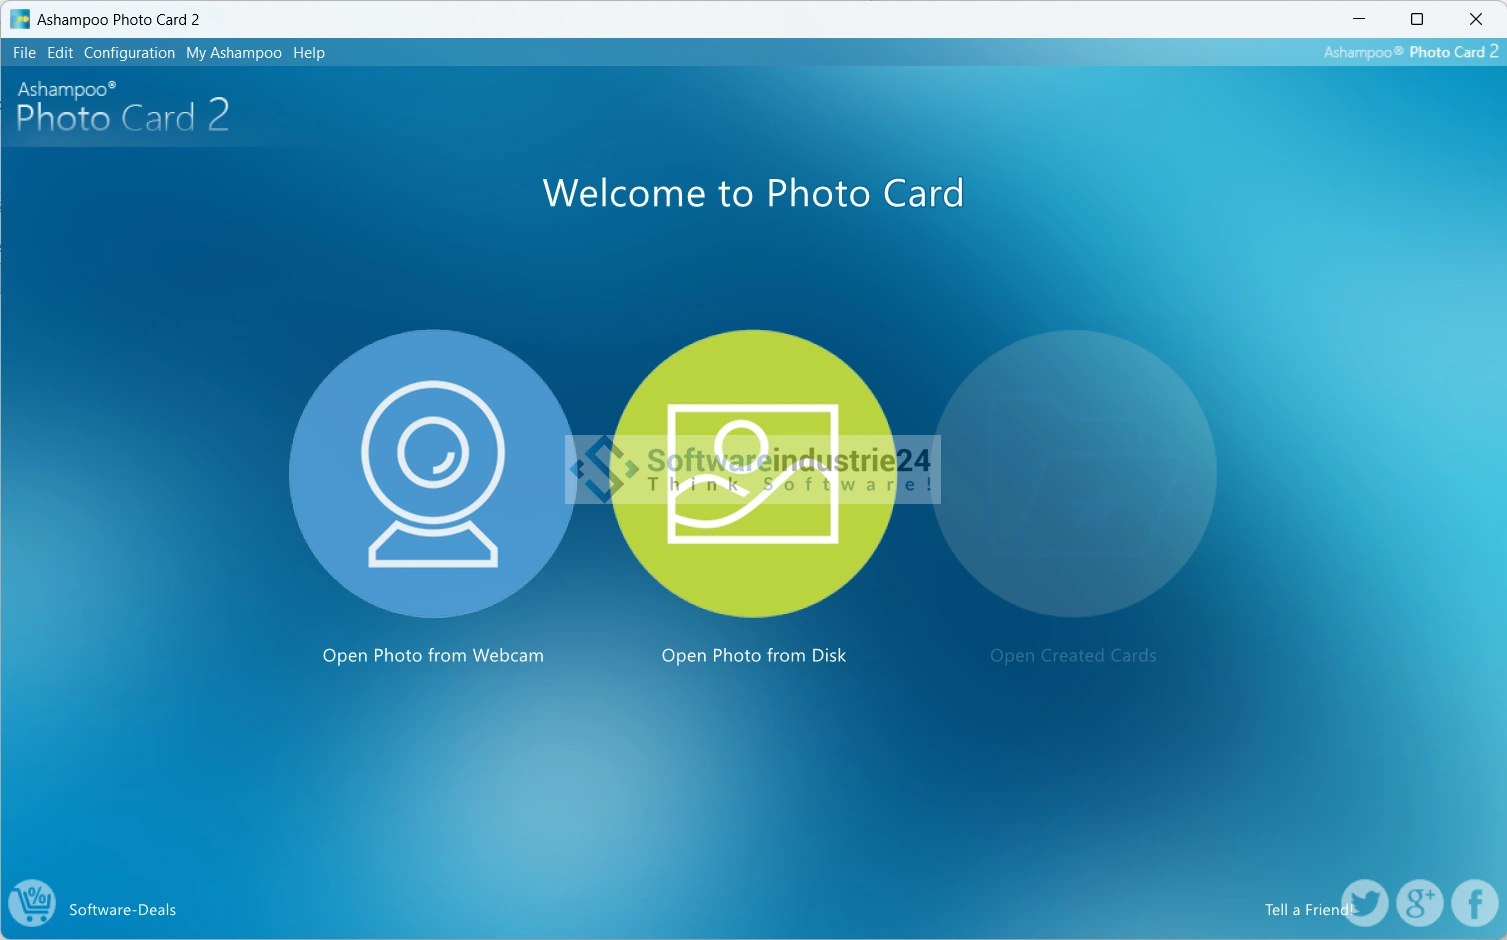Click the "Open Photo from Webcam" label
Viewport: 1507px width, 940px height.
click(433, 656)
